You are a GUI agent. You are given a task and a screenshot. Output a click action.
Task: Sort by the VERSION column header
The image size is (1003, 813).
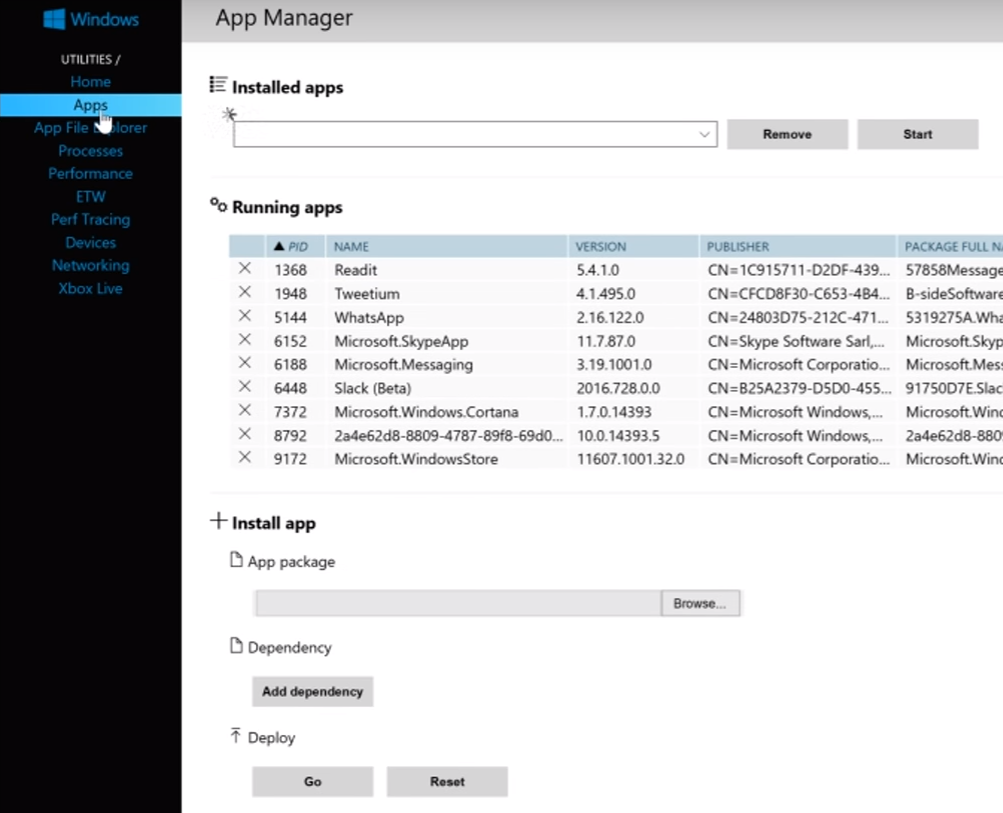pos(633,246)
